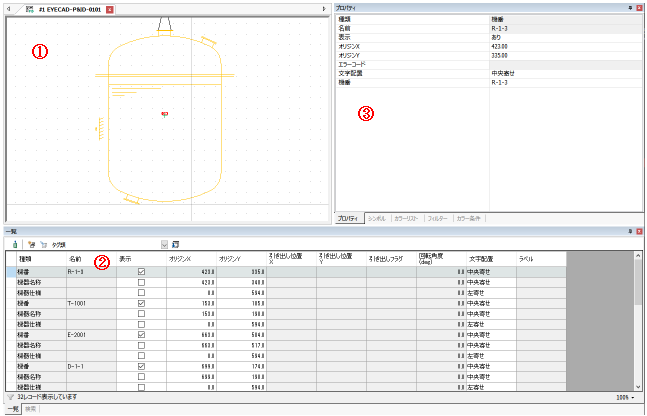Switch to the プロパティ tab
This screenshot has width=647, height=416.
pos(349,219)
